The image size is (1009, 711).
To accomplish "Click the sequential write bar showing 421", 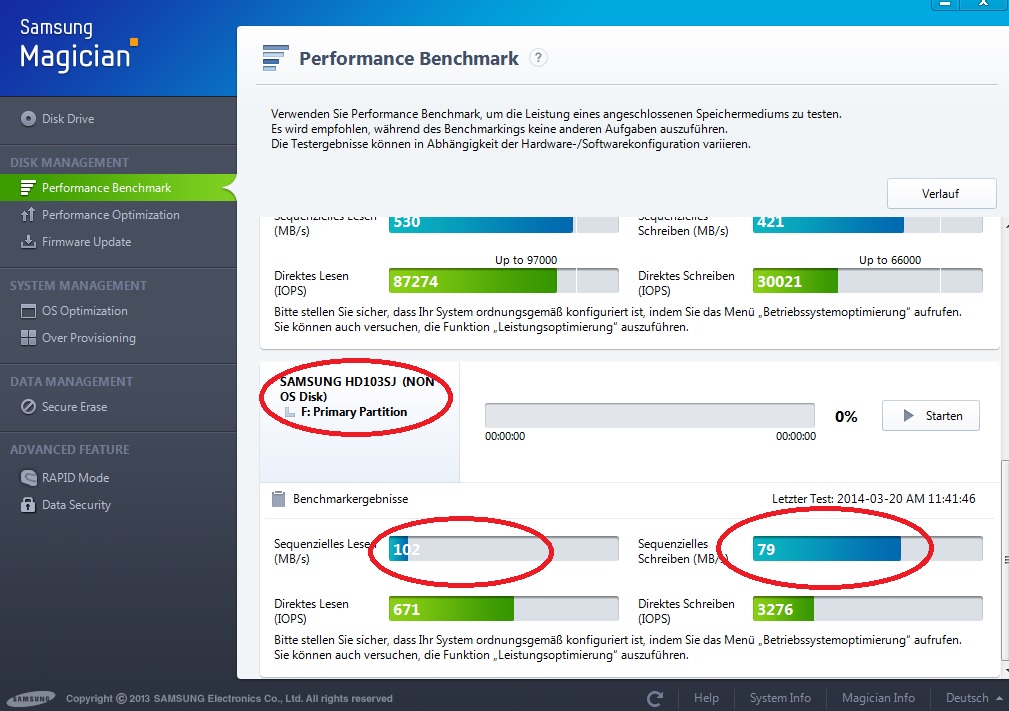I will click(867, 223).
